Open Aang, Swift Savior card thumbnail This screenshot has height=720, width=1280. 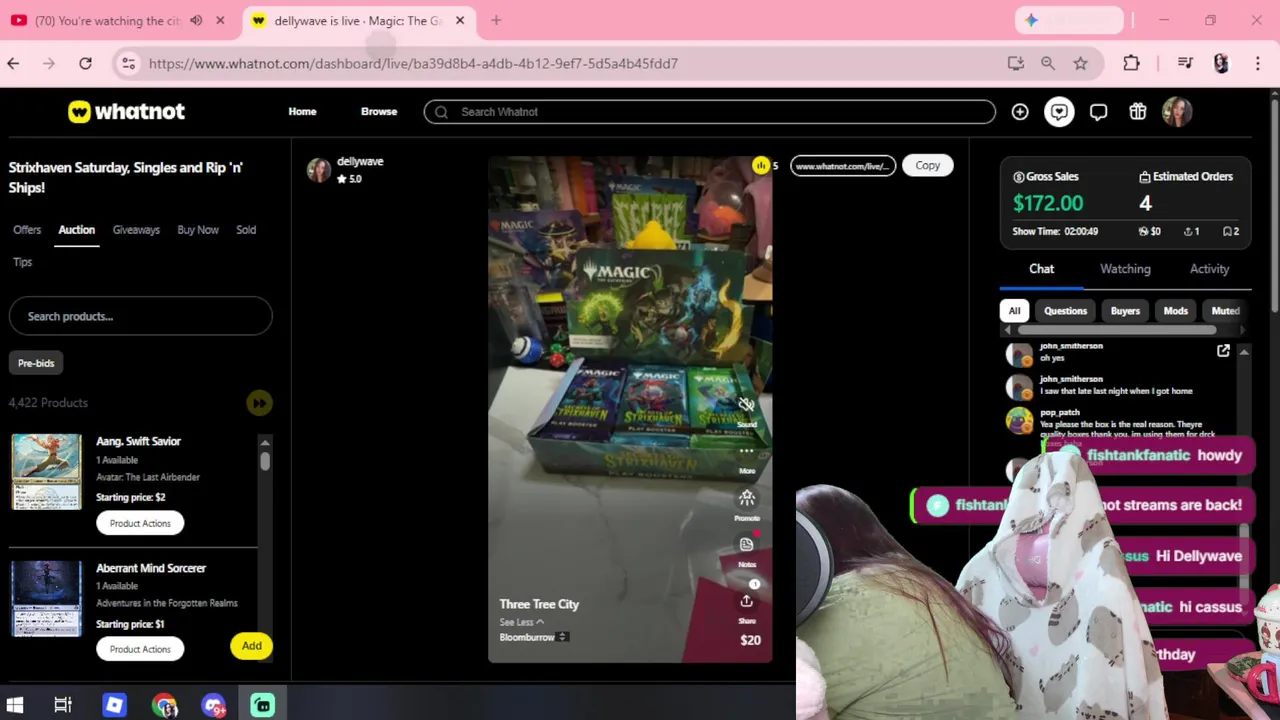[x=46, y=472]
